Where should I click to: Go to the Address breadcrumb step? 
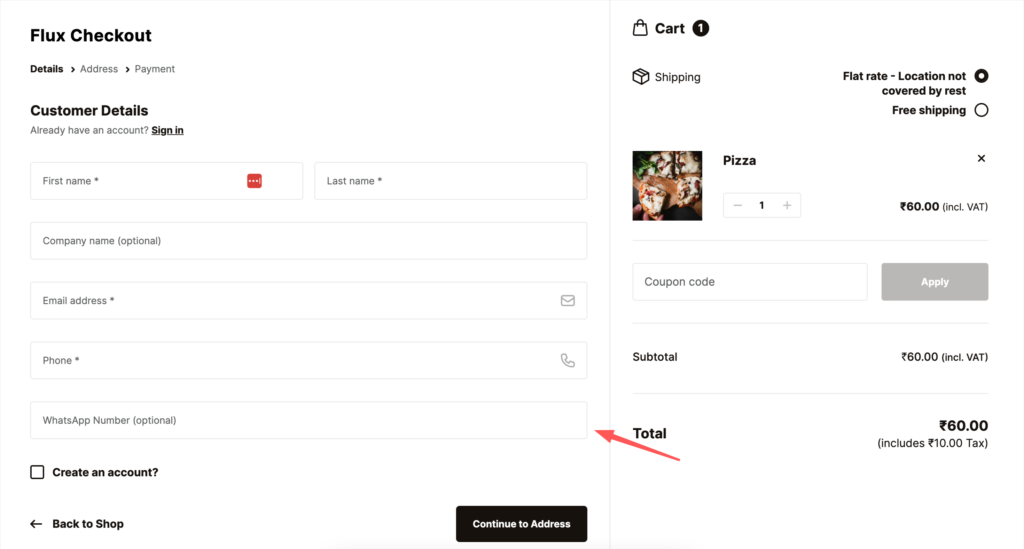[x=99, y=69]
